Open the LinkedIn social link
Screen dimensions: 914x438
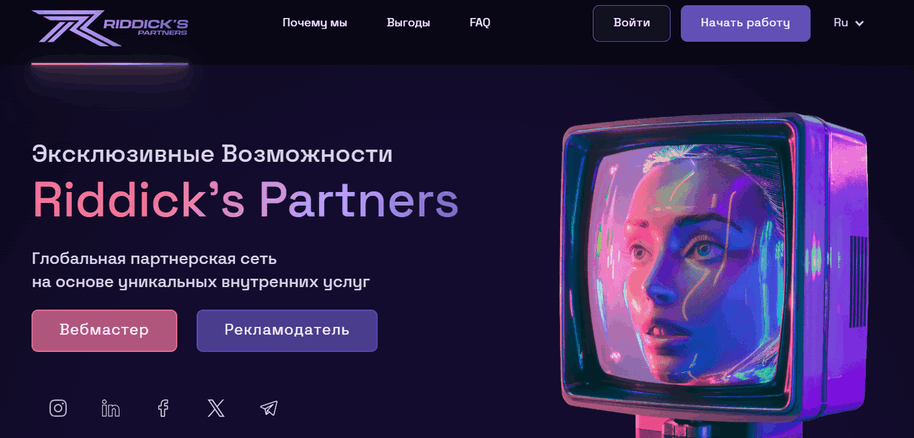[x=110, y=408]
